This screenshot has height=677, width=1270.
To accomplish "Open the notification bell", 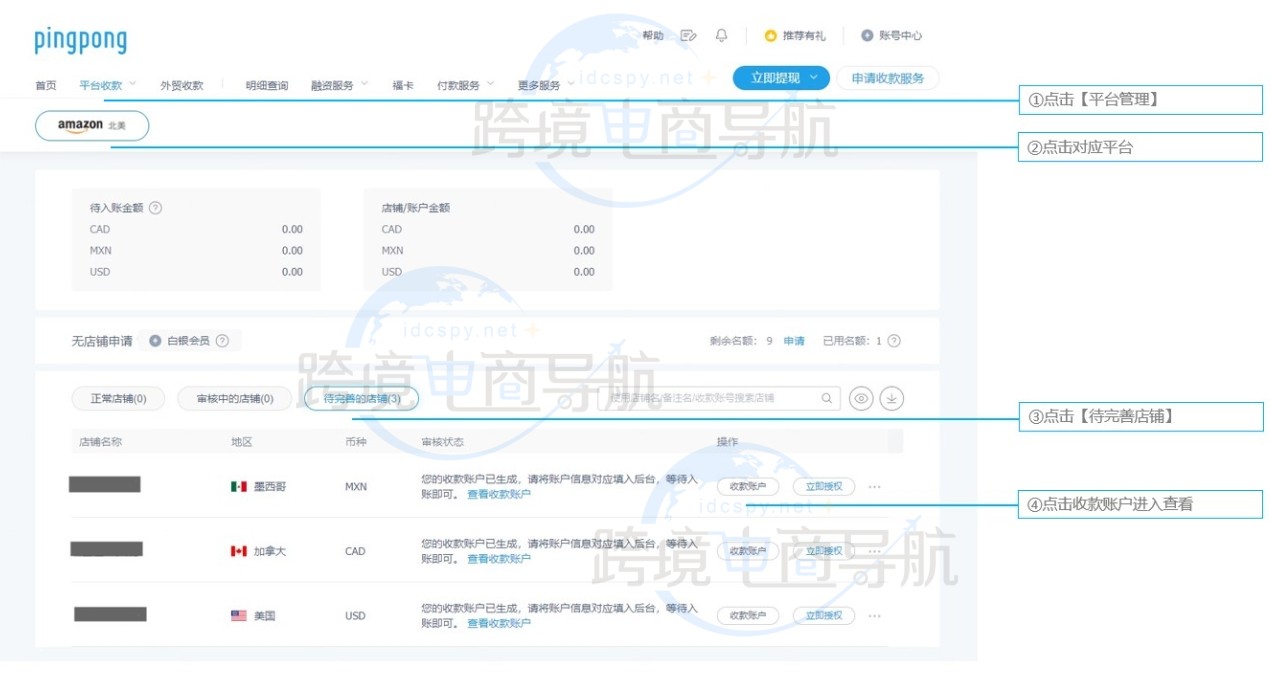I will [721, 34].
